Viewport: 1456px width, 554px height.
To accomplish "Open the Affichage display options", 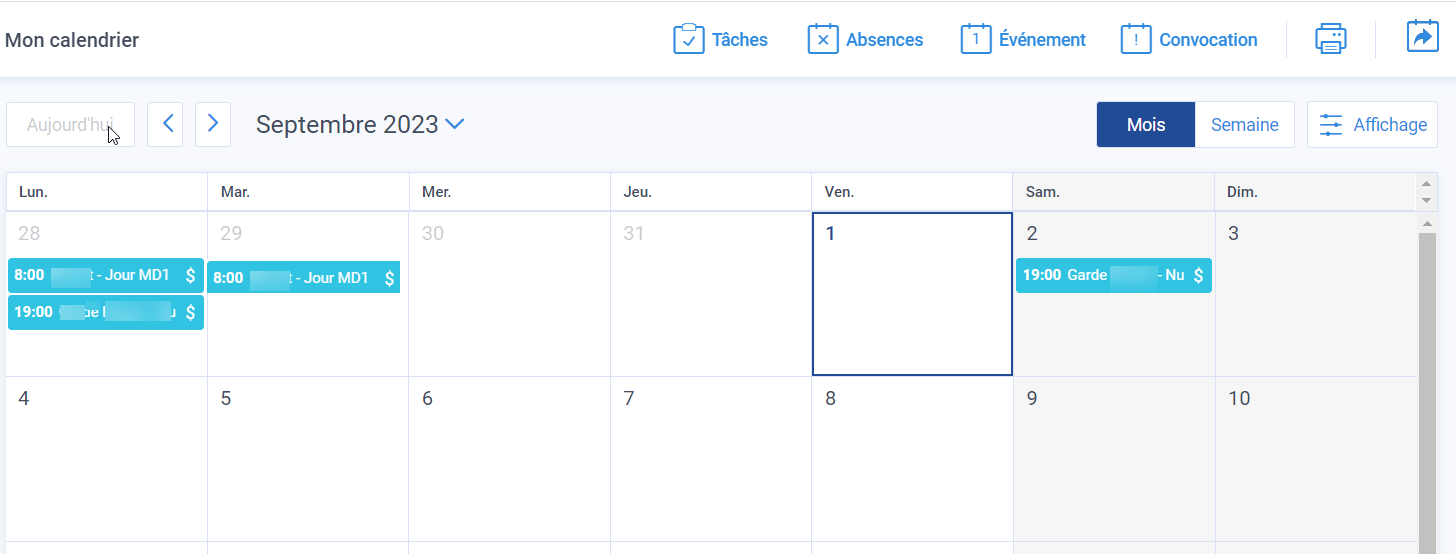I will (1372, 125).
